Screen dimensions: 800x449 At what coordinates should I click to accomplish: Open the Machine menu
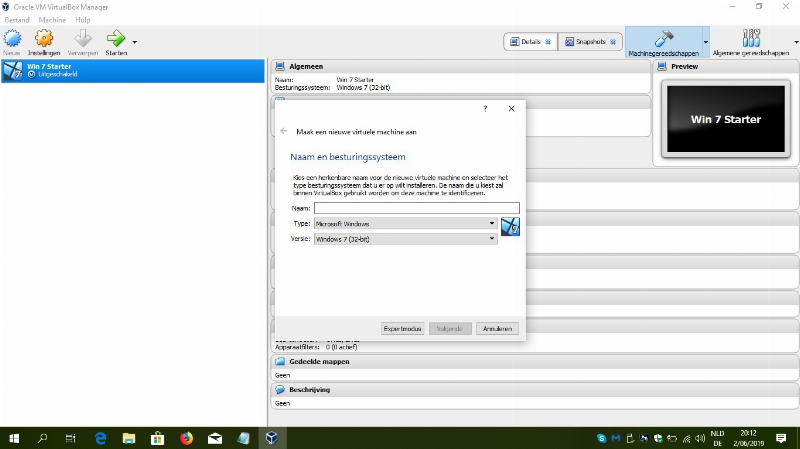52,20
